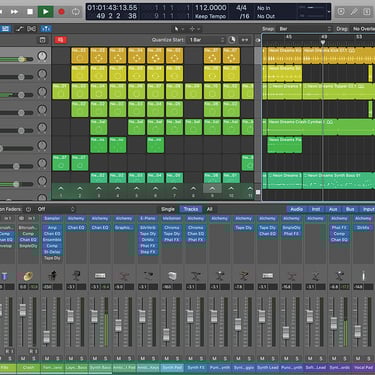Click the Synth Pad channel volume fader
Viewport: 375px width, 375px height.
pos(166,334)
